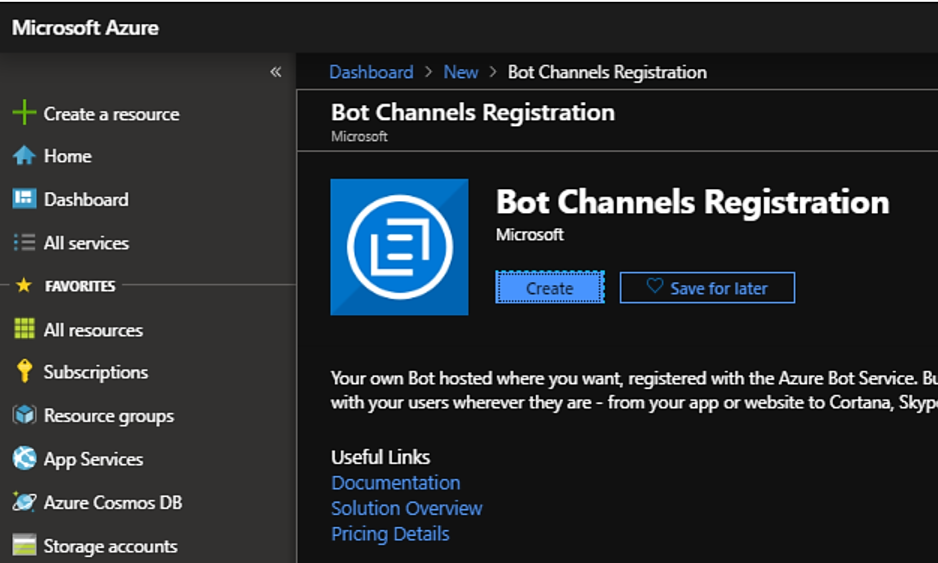
Task: Click the FAVORITES section label
Action: click(80, 286)
